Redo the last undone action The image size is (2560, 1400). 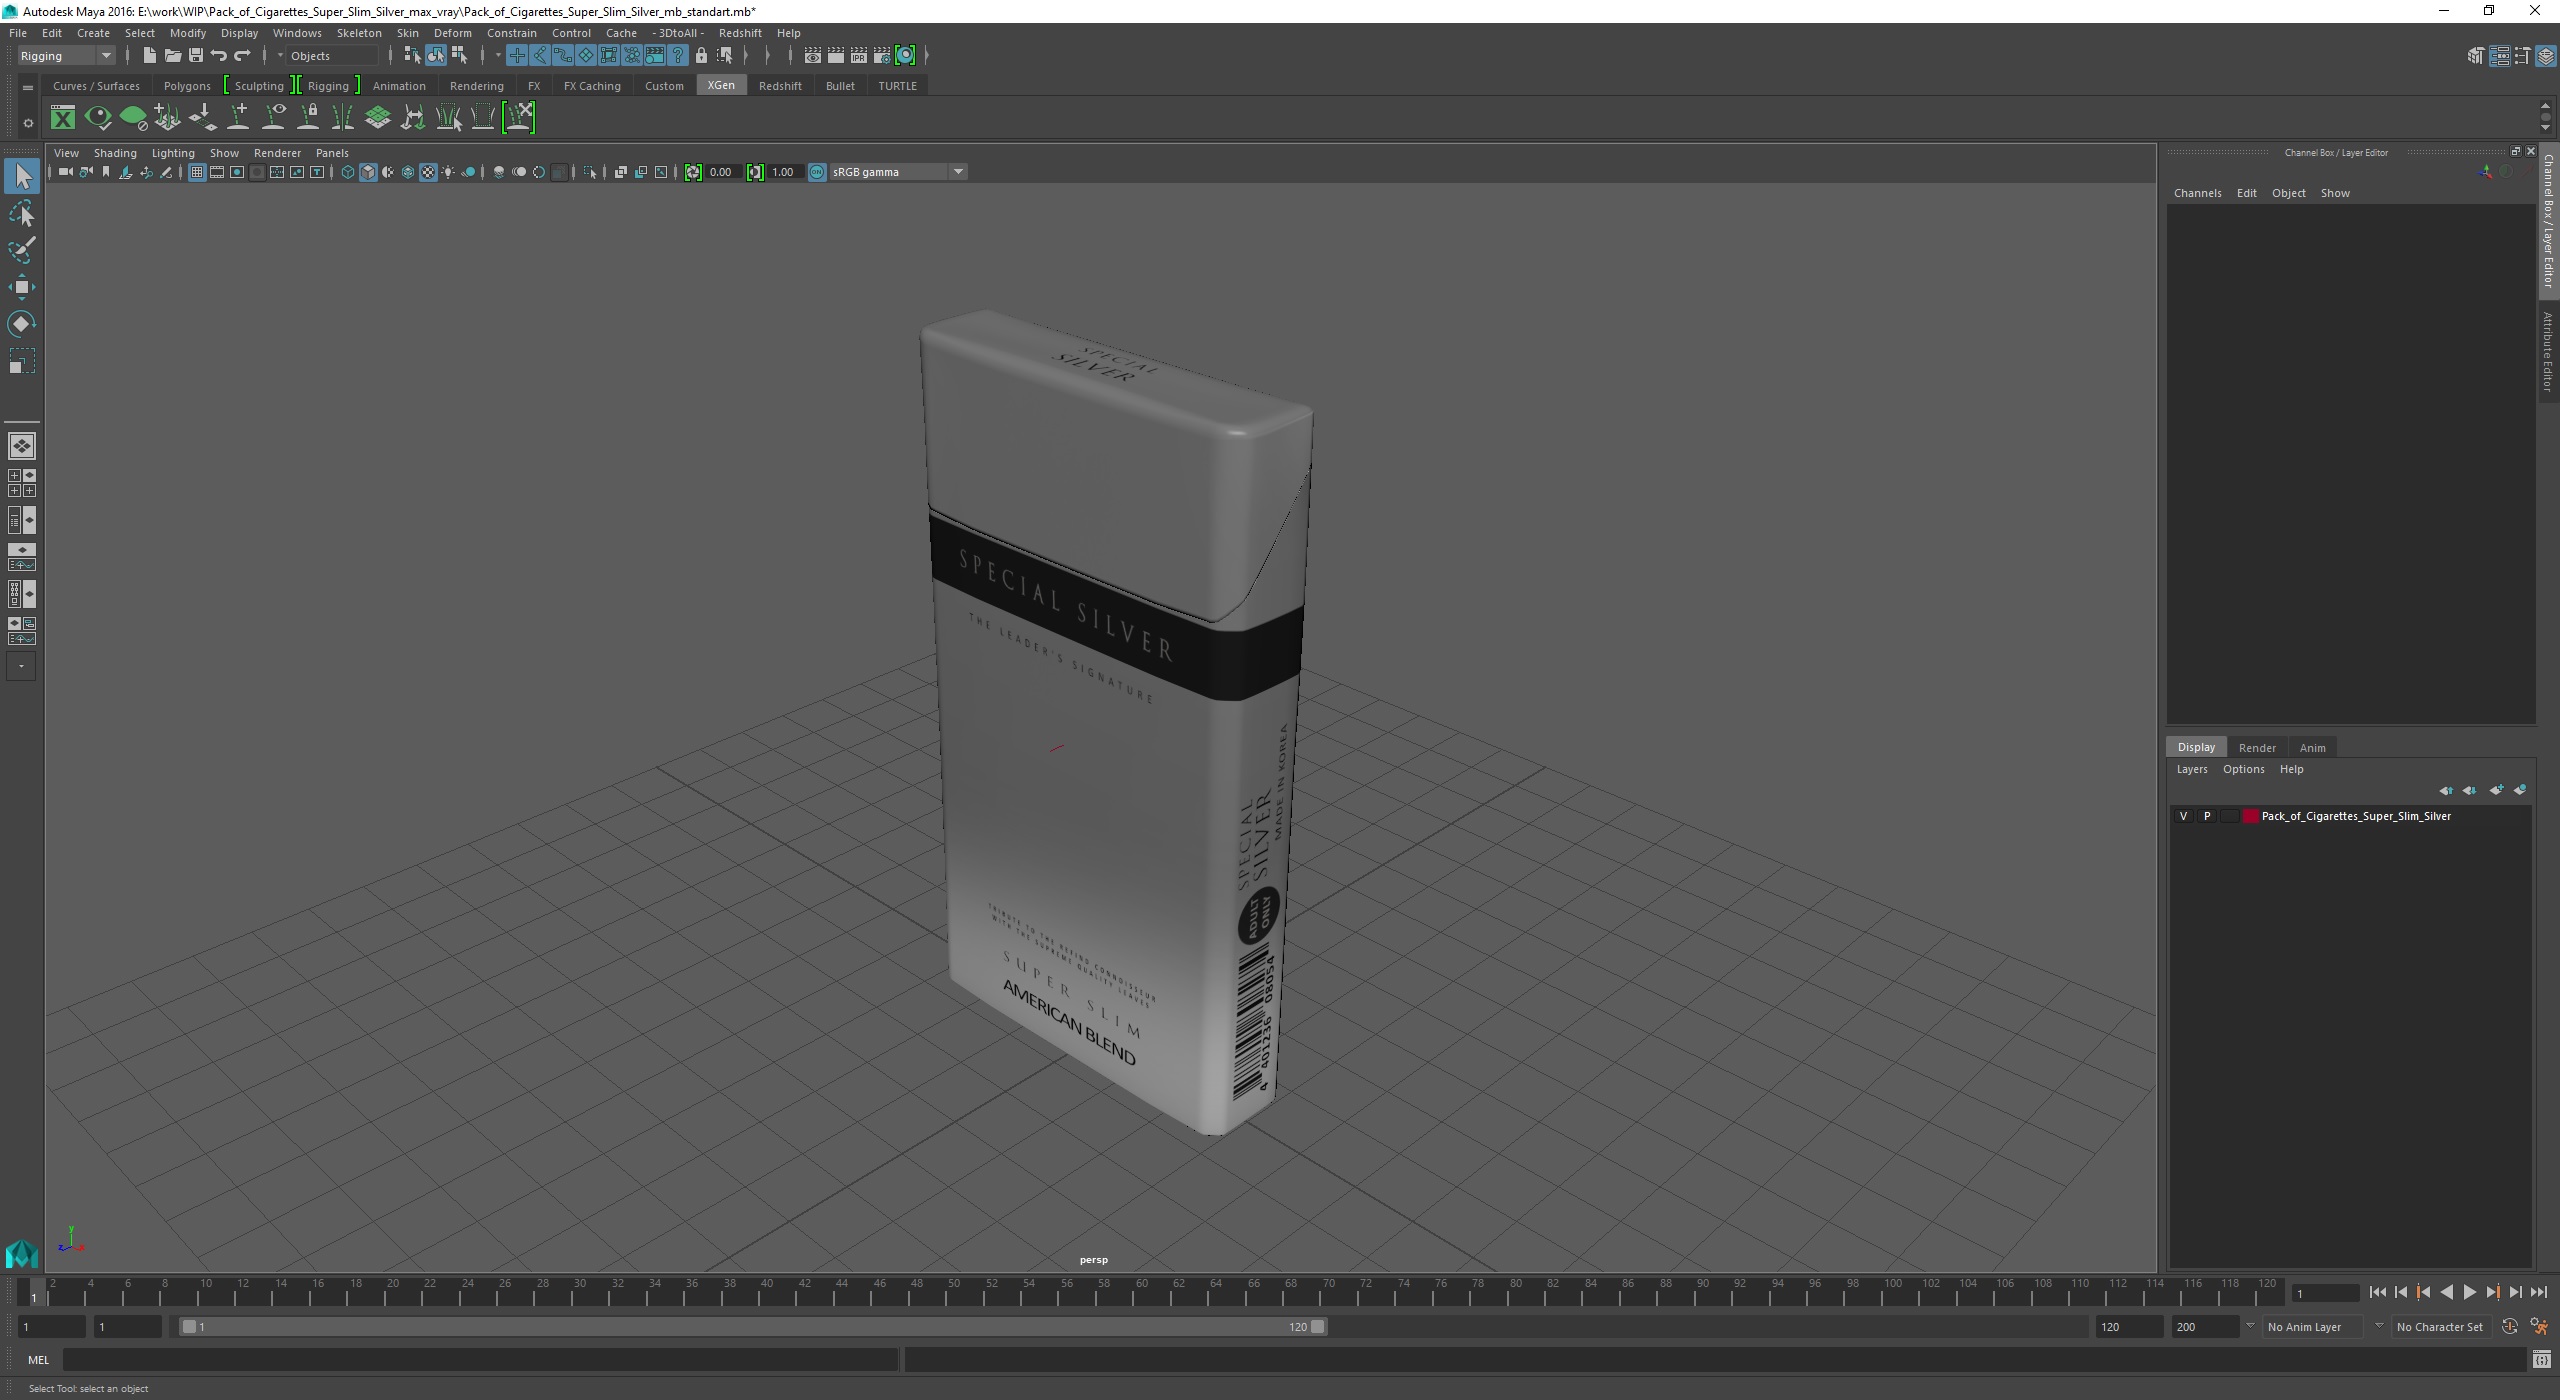[242, 56]
